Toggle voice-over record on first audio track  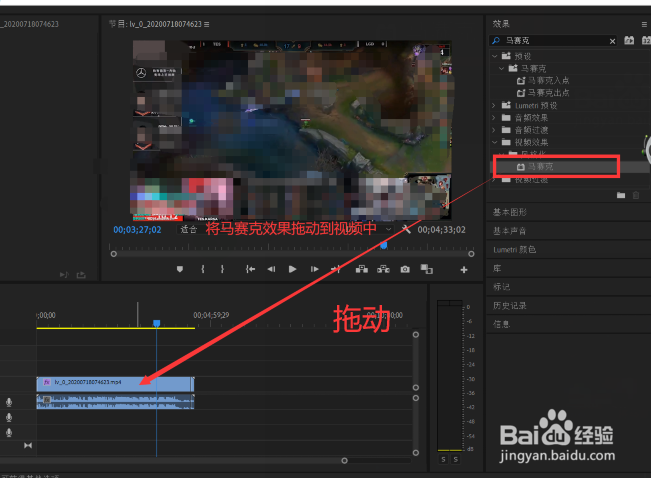click(9, 402)
